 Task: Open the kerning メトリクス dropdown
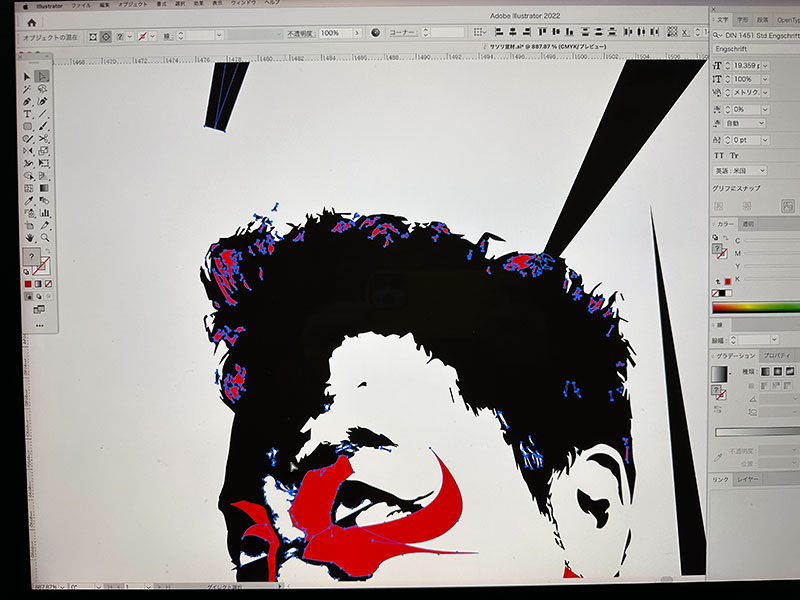(x=765, y=92)
